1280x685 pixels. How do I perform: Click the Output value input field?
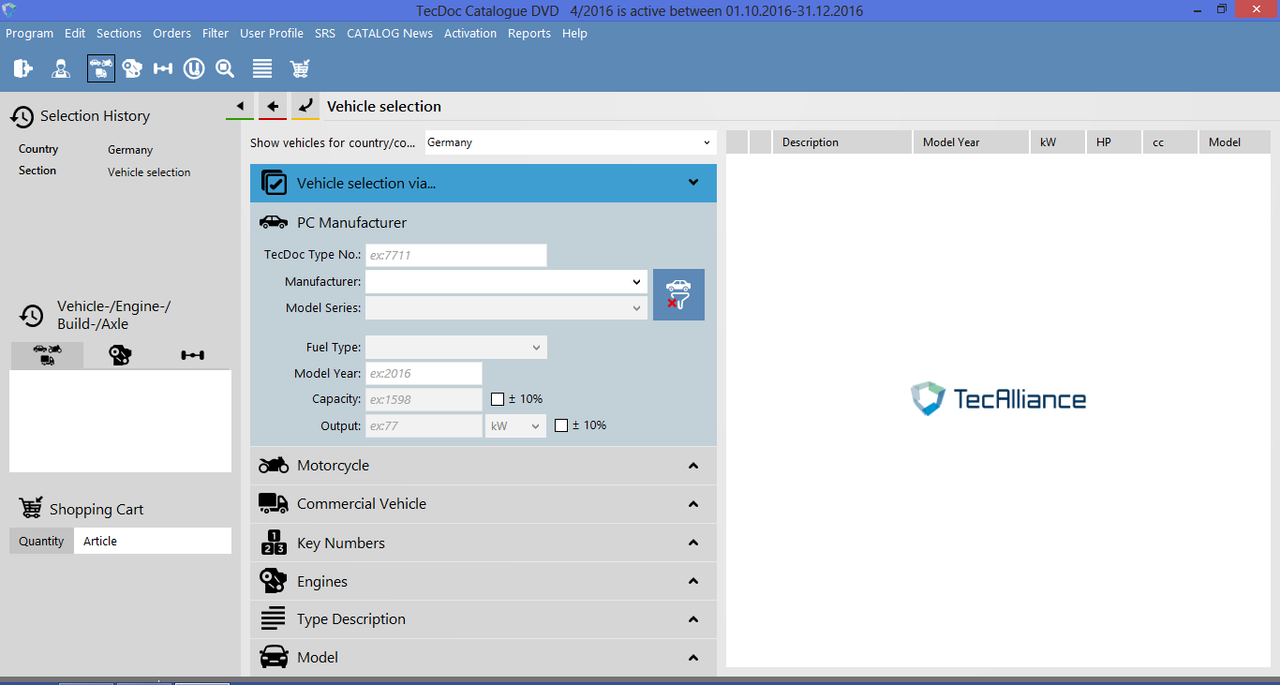pyautogui.click(x=423, y=426)
